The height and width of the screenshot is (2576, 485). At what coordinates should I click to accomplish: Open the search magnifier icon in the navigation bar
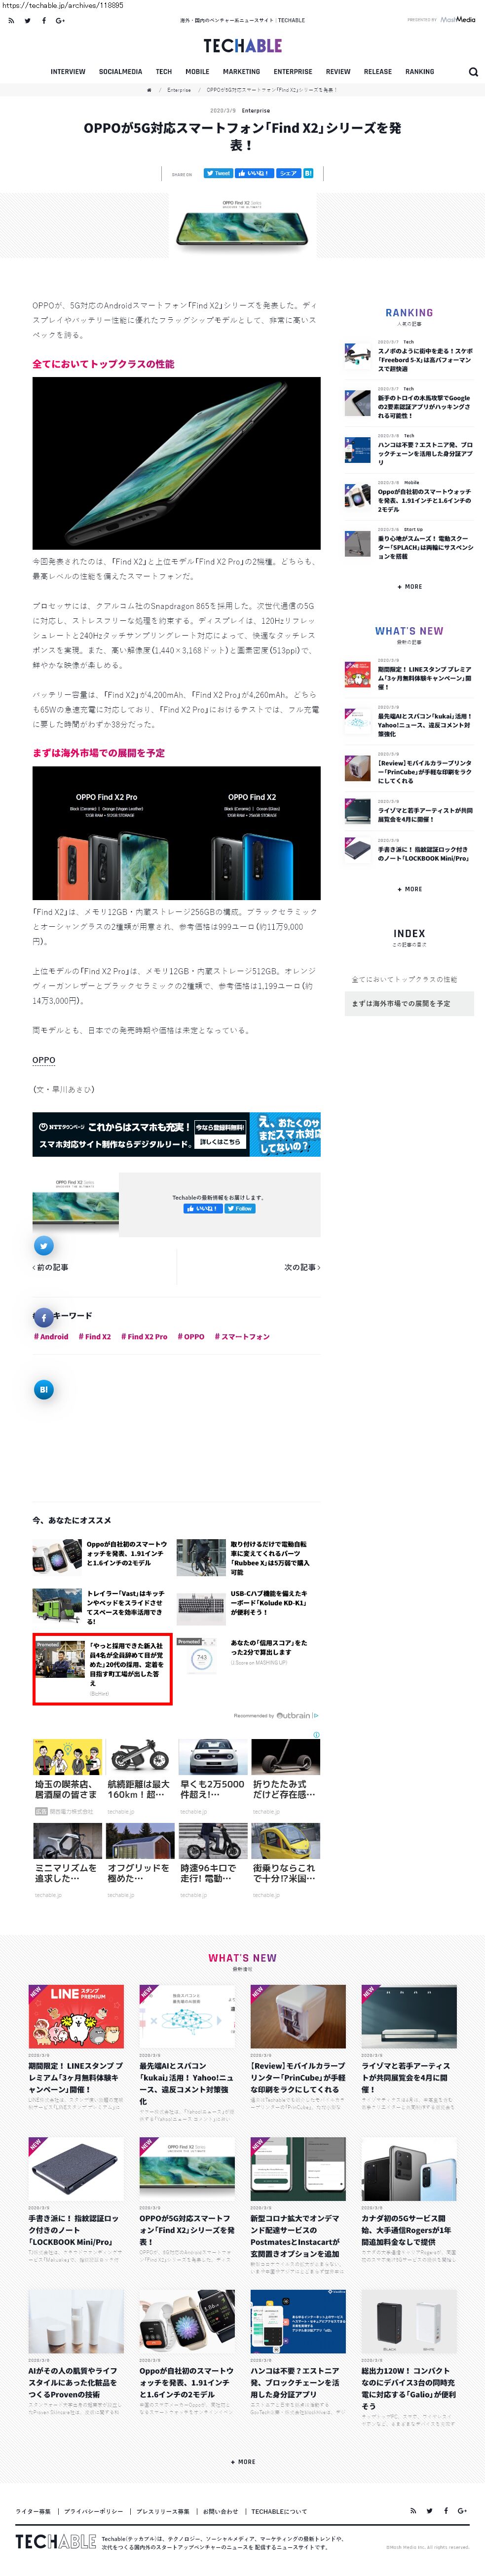[473, 72]
